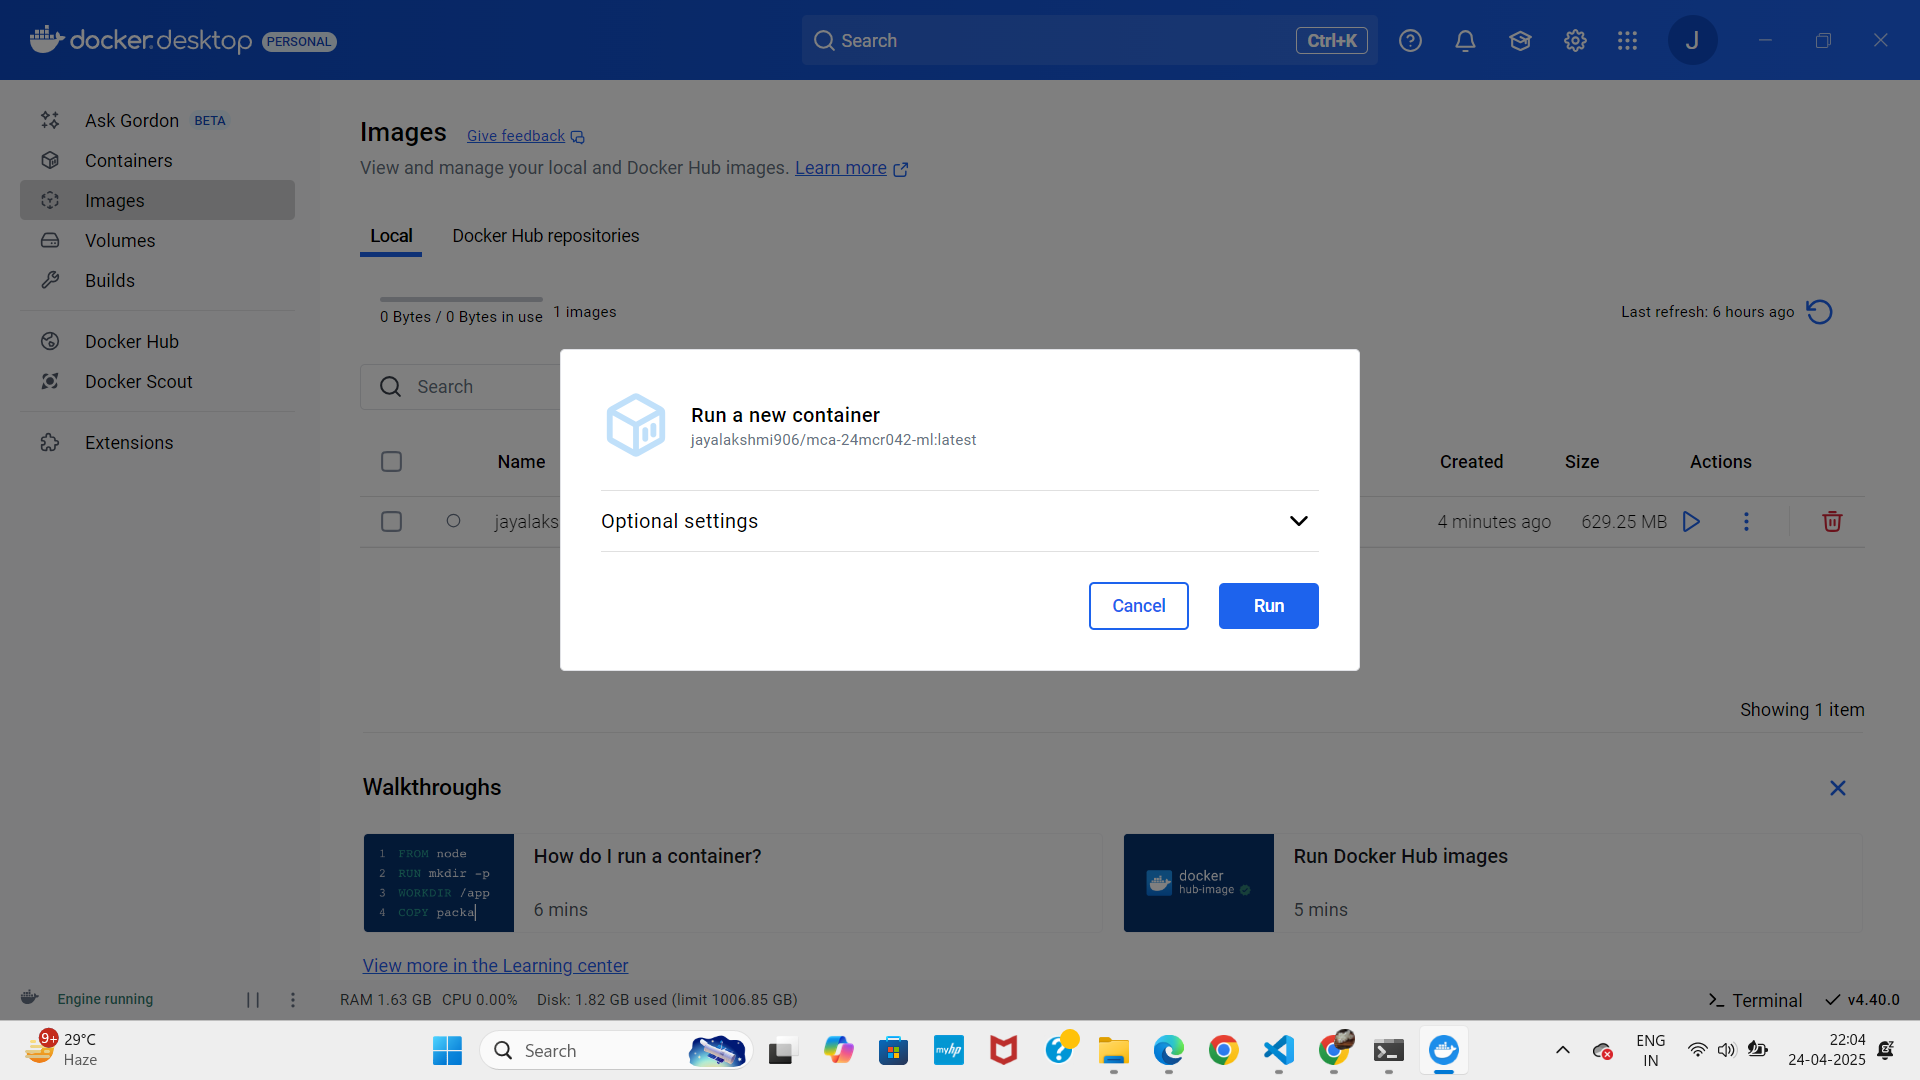The width and height of the screenshot is (1920, 1080).
Task: Click the in-use status circle for jayalaks image
Action: point(453,520)
